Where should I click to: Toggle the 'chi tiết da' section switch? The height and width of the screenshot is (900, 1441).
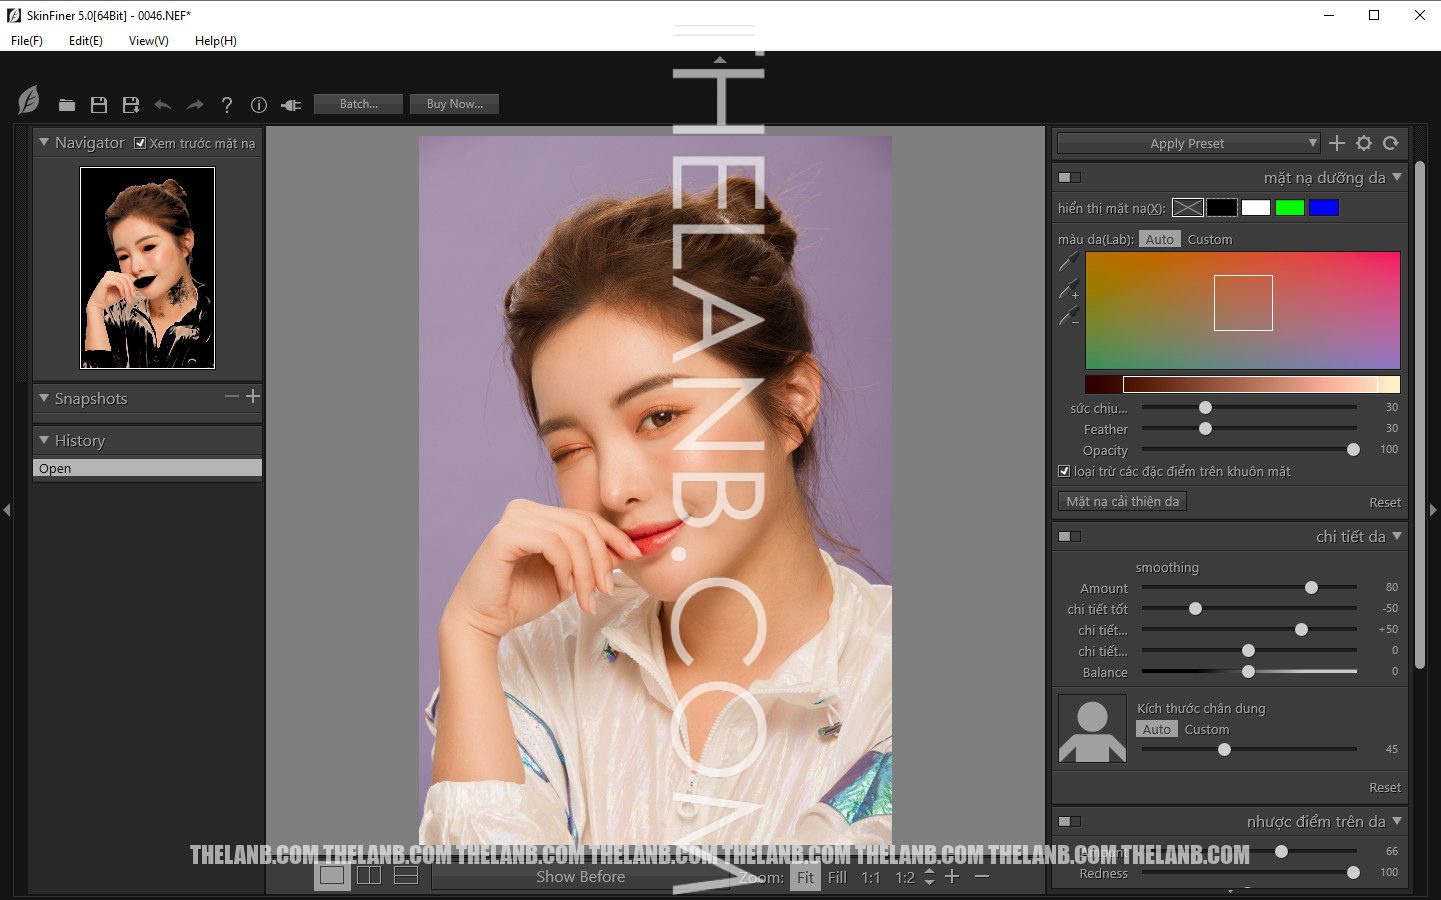(1069, 537)
